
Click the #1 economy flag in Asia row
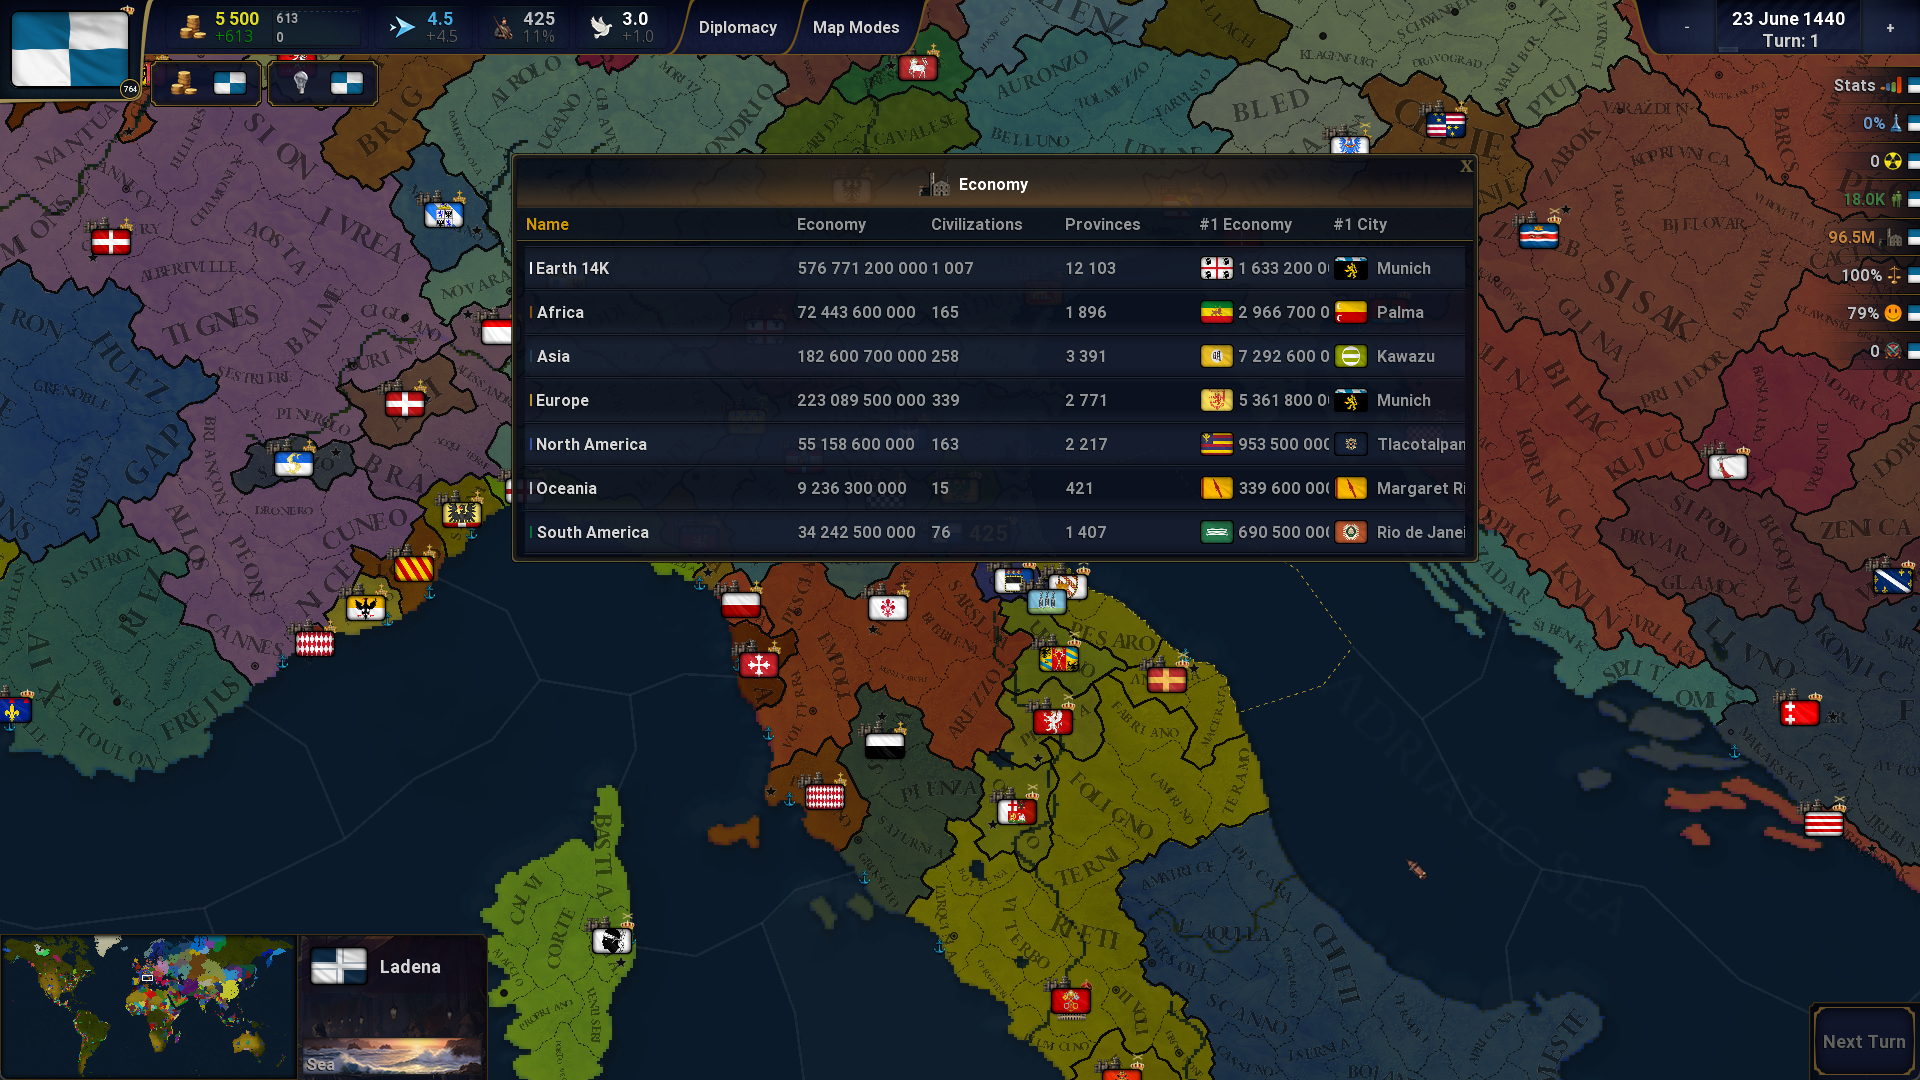click(1216, 356)
